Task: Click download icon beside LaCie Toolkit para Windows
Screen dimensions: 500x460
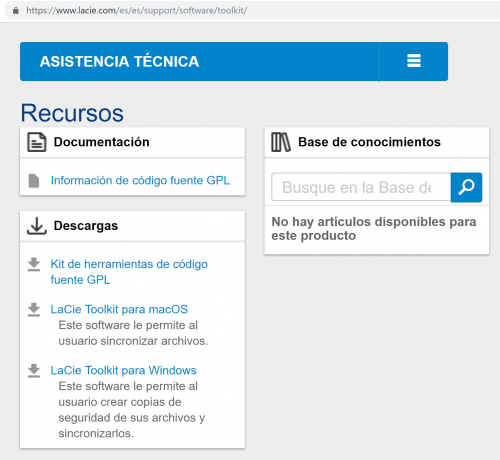Action: tap(34, 371)
